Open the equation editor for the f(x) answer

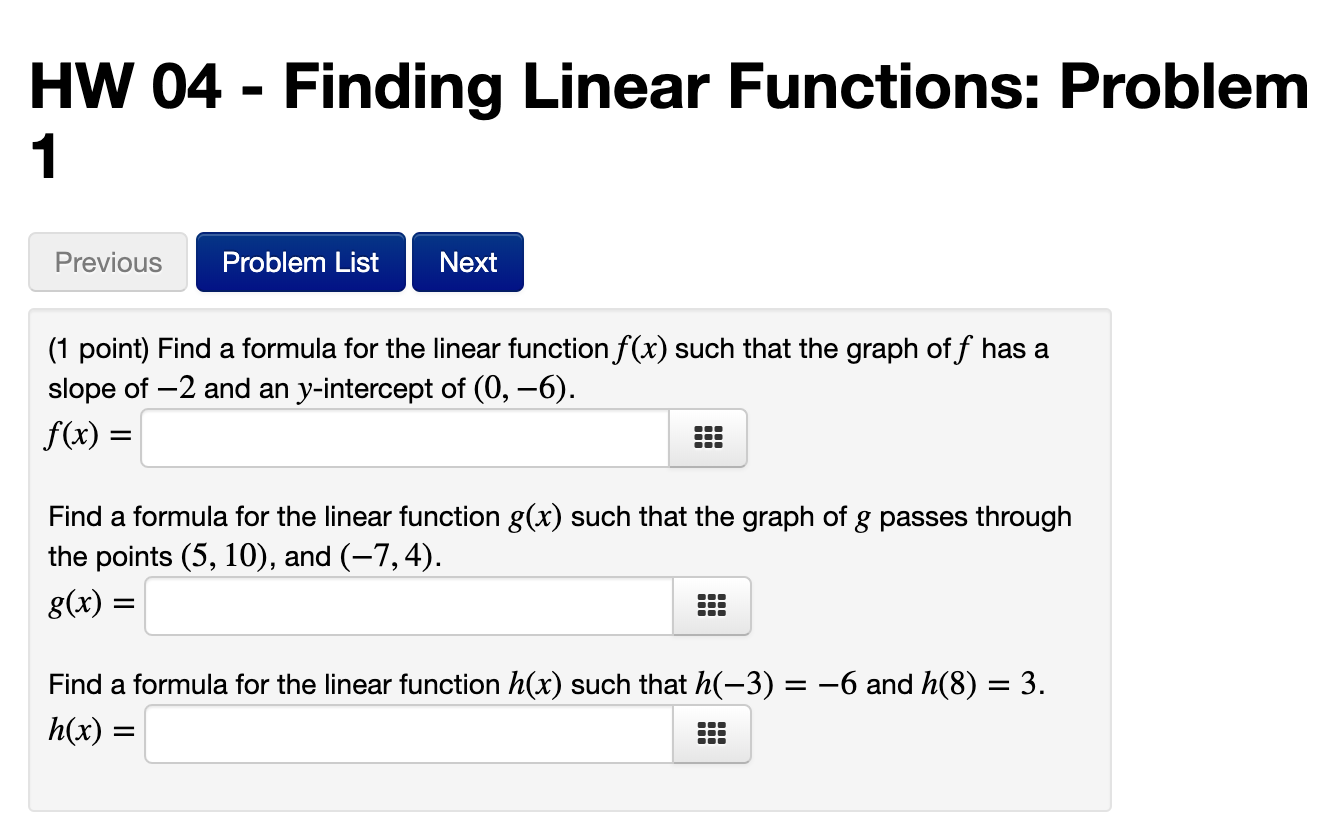708,438
